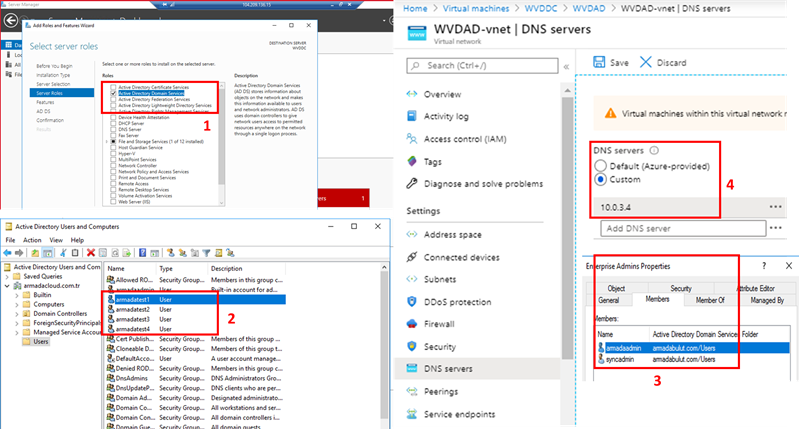
Task: Click the Security shield icon
Action: tap(412, 346)
